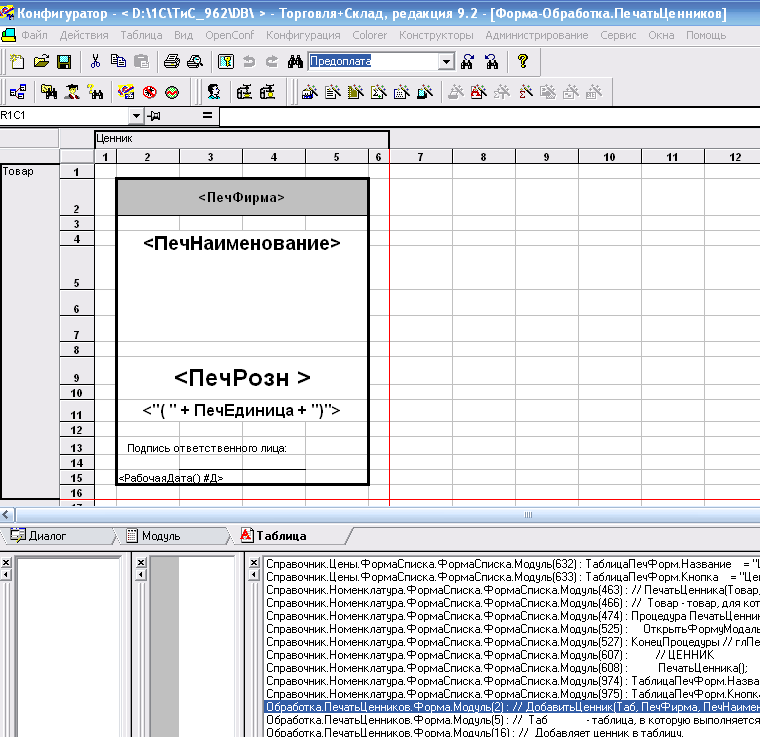The image size is (760, 737).
Task: Open the Таблица menu in the menu bar
Action: tap(141, 35)
